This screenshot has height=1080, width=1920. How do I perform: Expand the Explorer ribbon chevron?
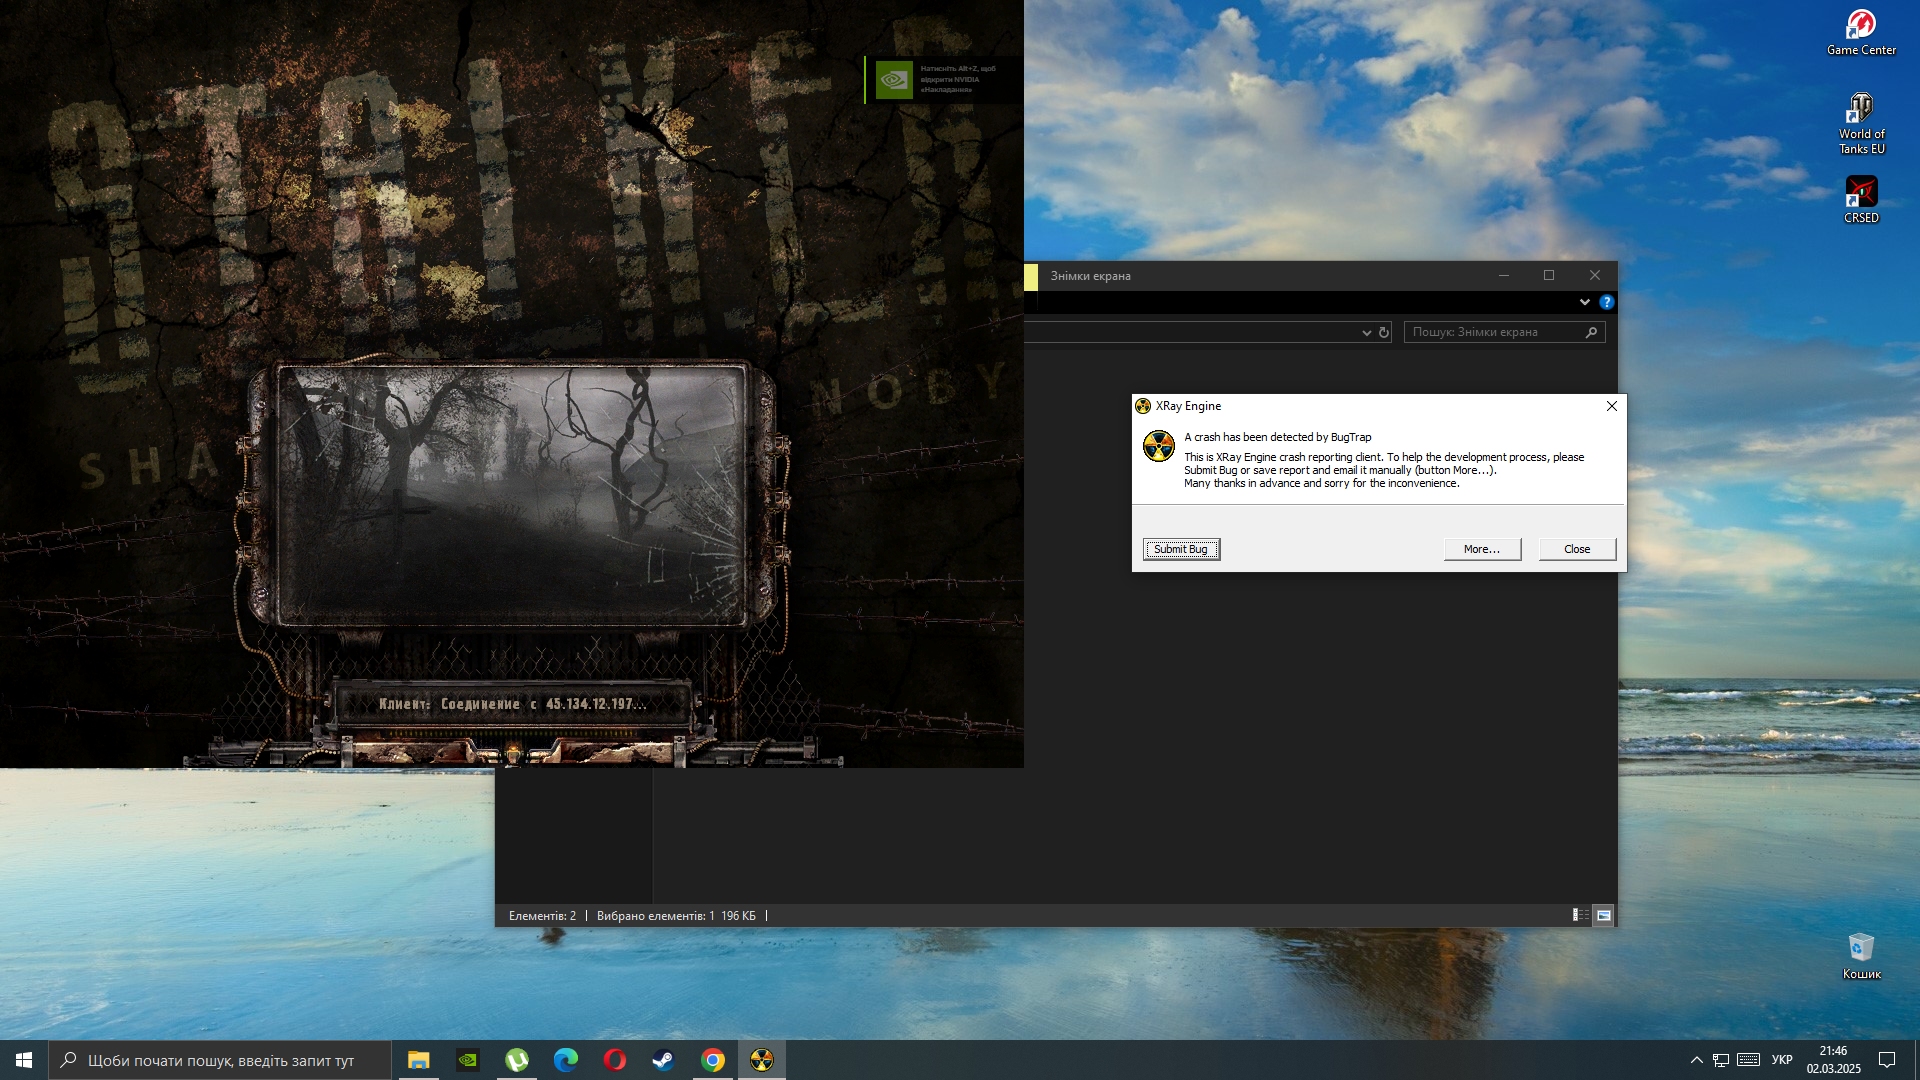[x=1584, y=302]
